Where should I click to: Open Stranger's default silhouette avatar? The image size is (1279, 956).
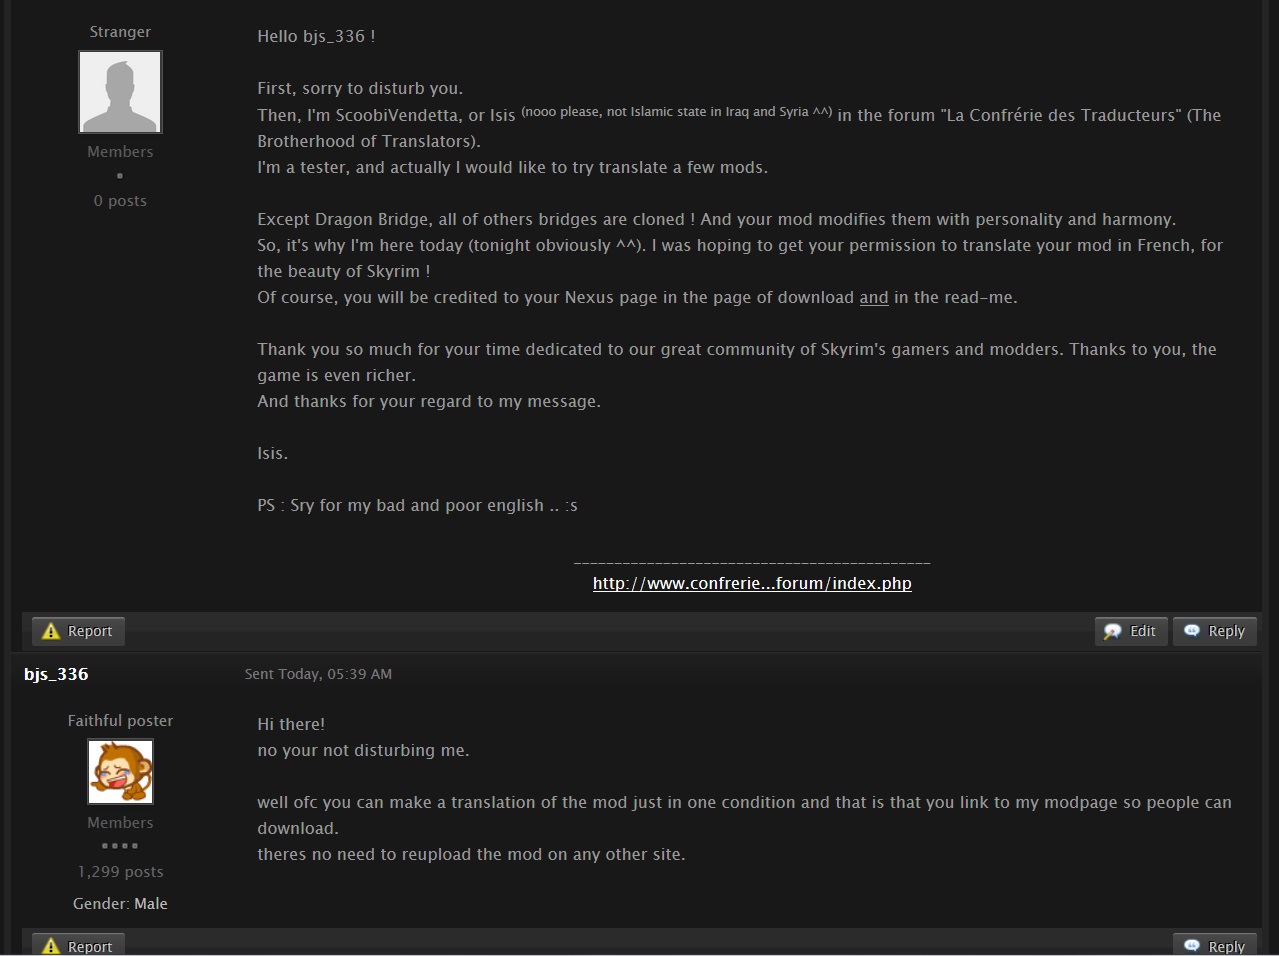[120, 92]
